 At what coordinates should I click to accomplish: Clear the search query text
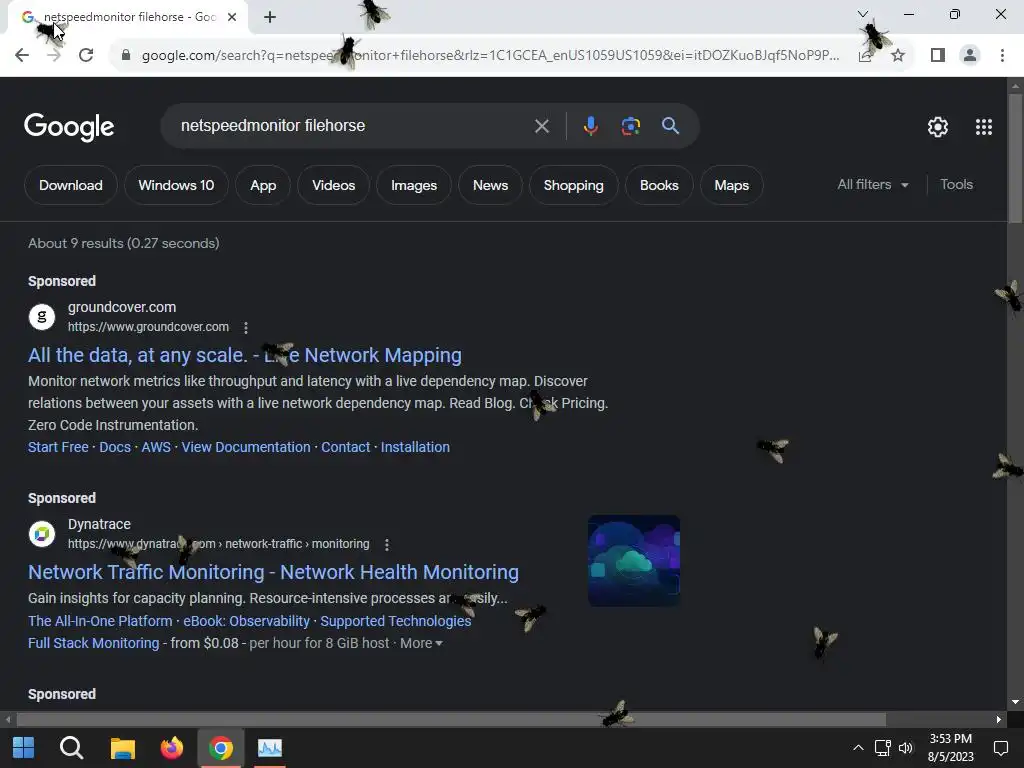[x=542, y=126]
